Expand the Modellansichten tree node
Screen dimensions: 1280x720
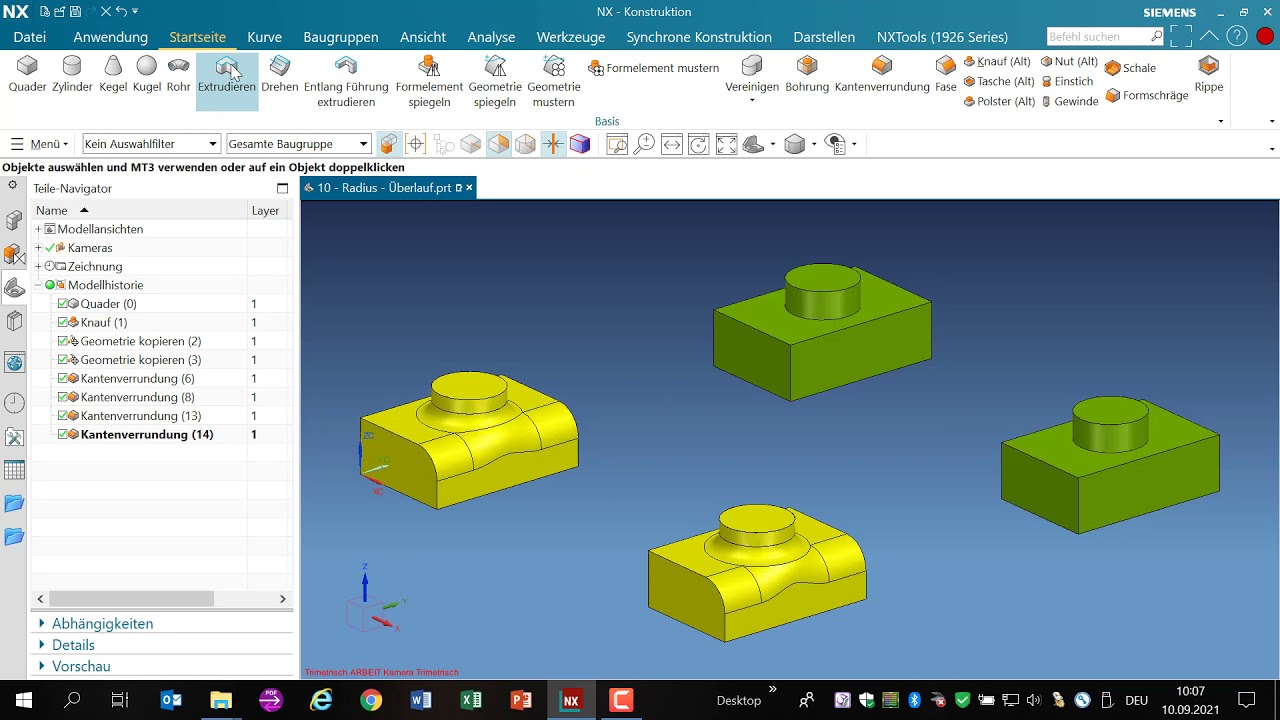pos(38,229)
